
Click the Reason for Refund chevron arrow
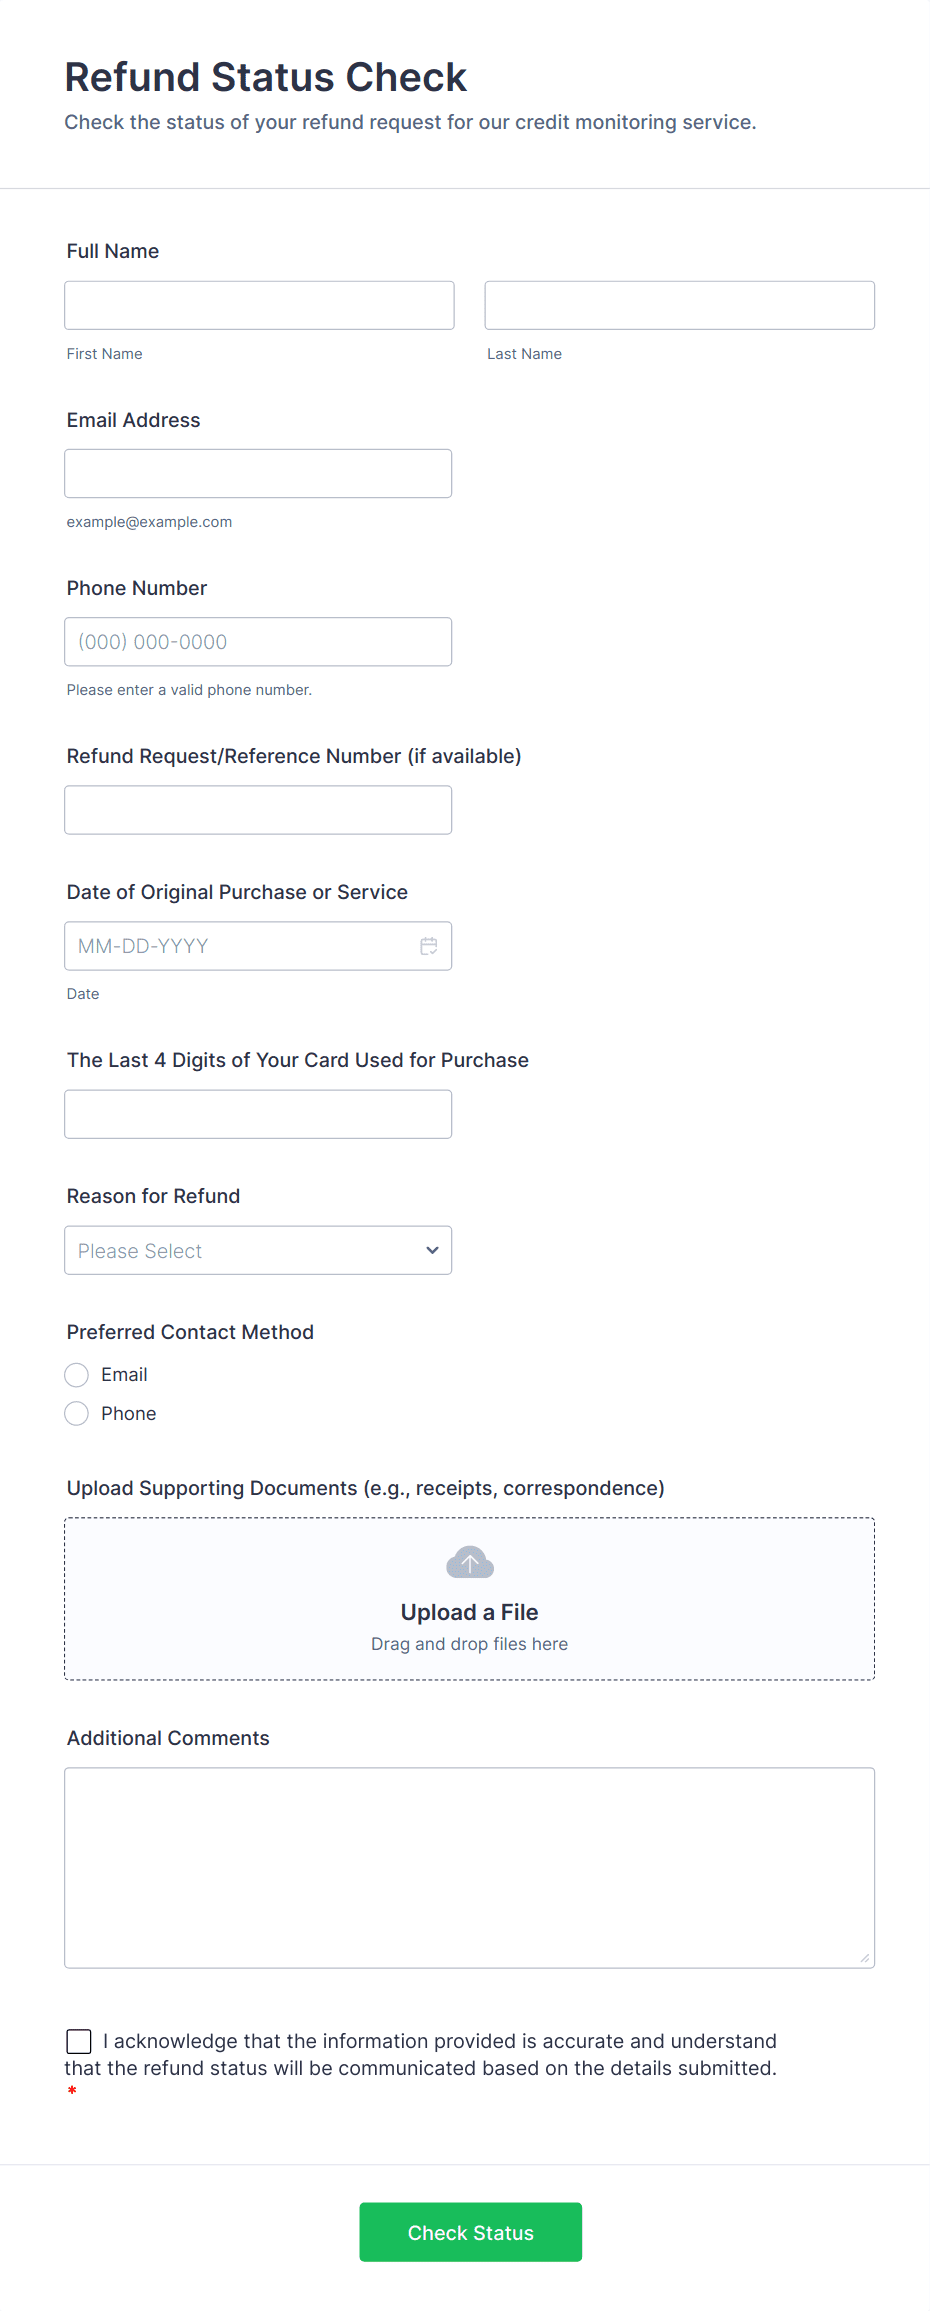432,1250
